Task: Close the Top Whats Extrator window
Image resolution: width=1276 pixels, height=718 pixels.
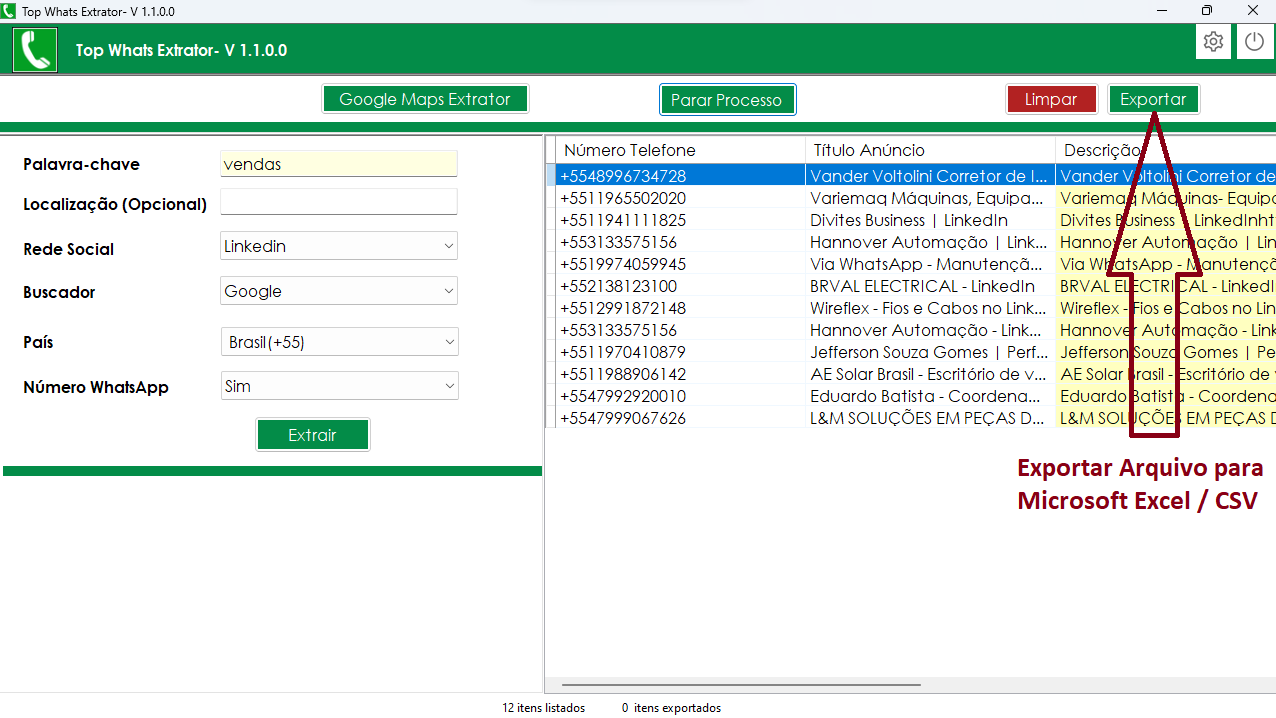Action: [x=1253, y=10]
